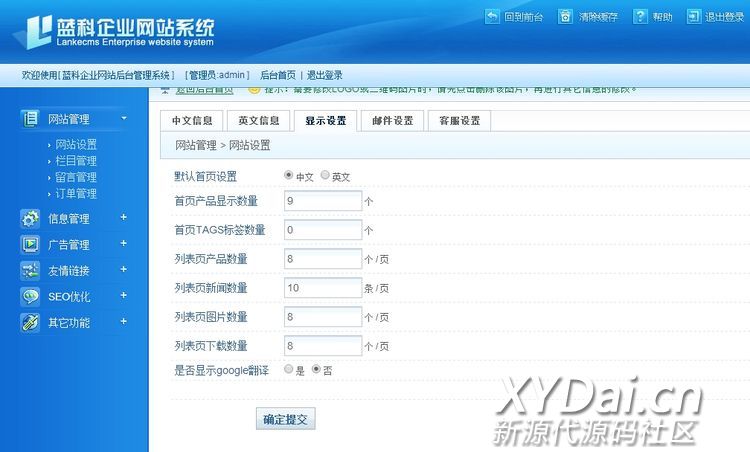Click the 列表页图片数量 input field
Screen dimensions: 750x452
(323, 317)
